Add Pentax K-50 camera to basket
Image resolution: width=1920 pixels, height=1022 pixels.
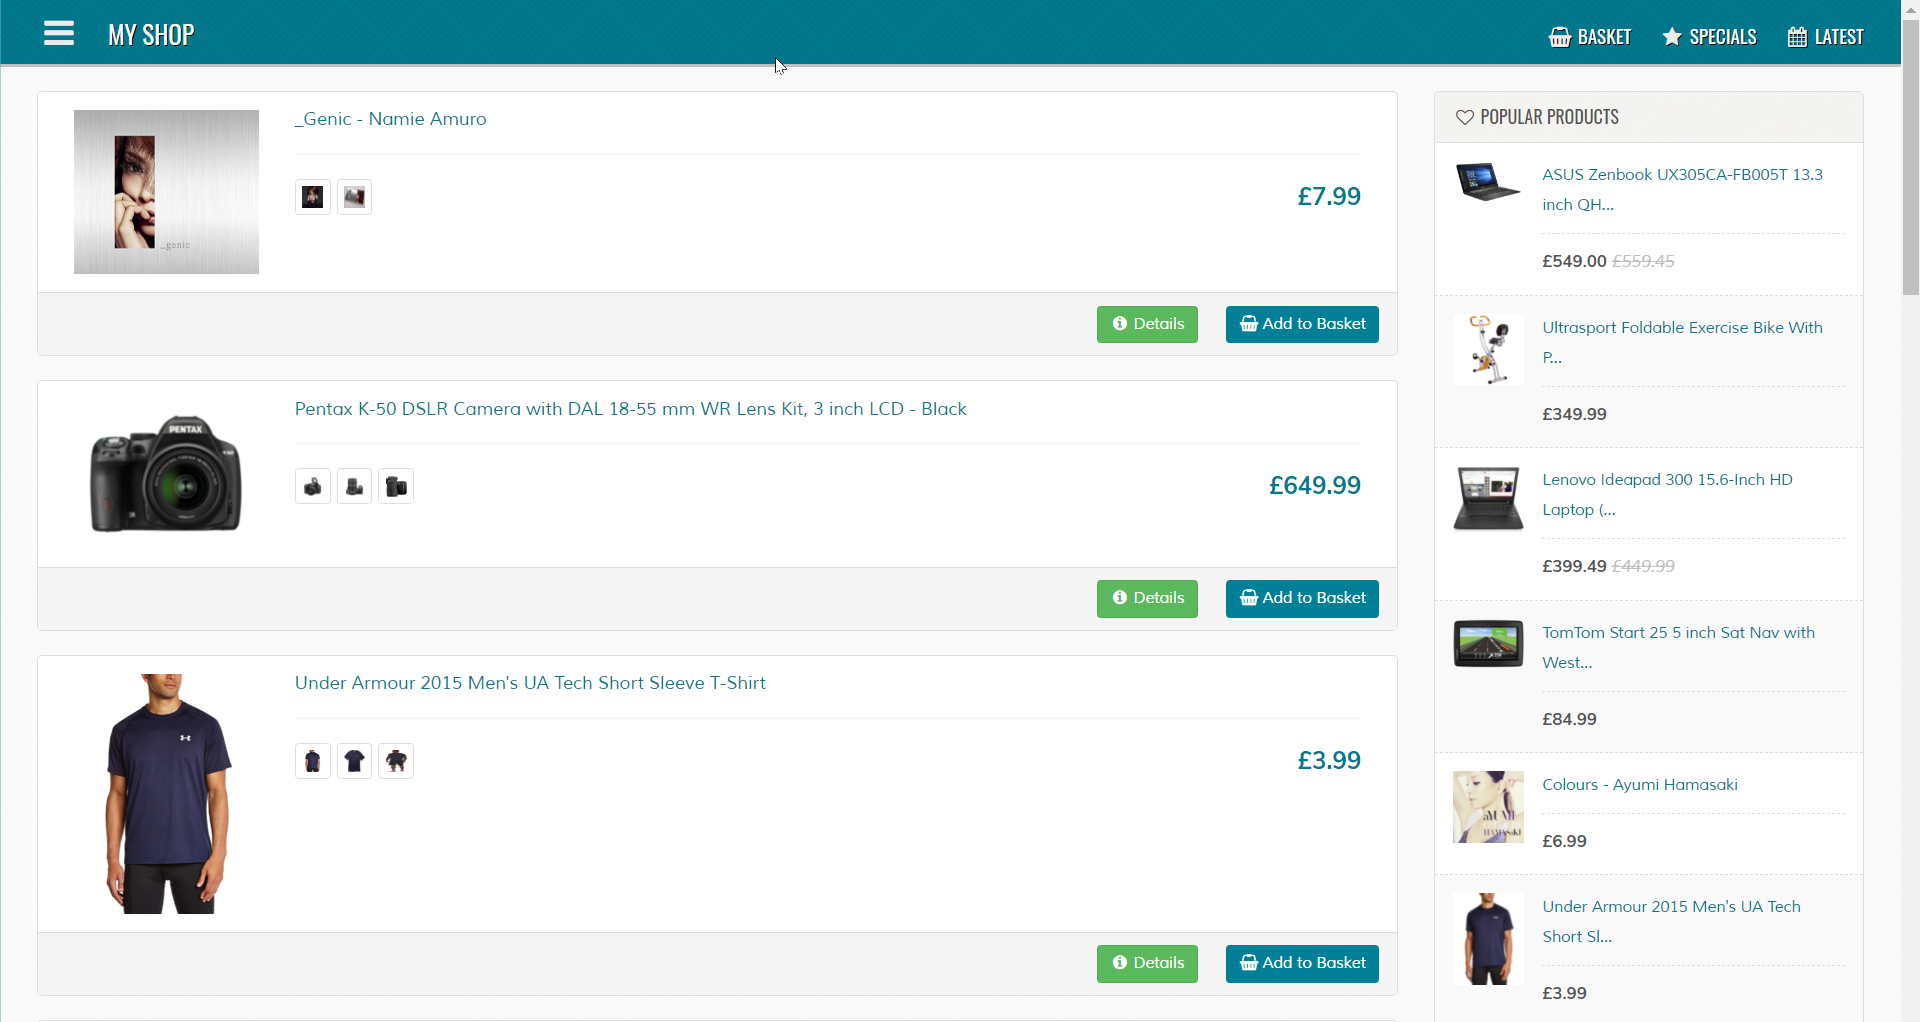[x=1302, y=598]
